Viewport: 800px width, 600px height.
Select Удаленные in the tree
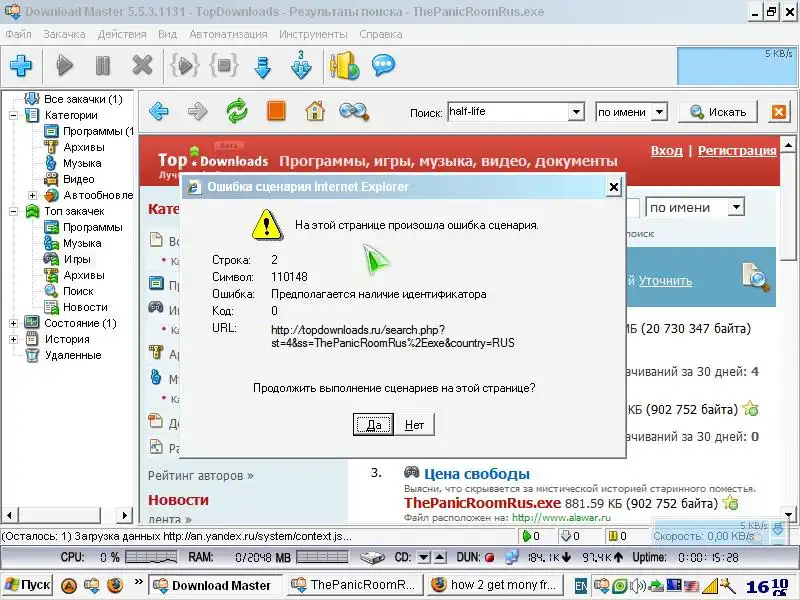73,355
